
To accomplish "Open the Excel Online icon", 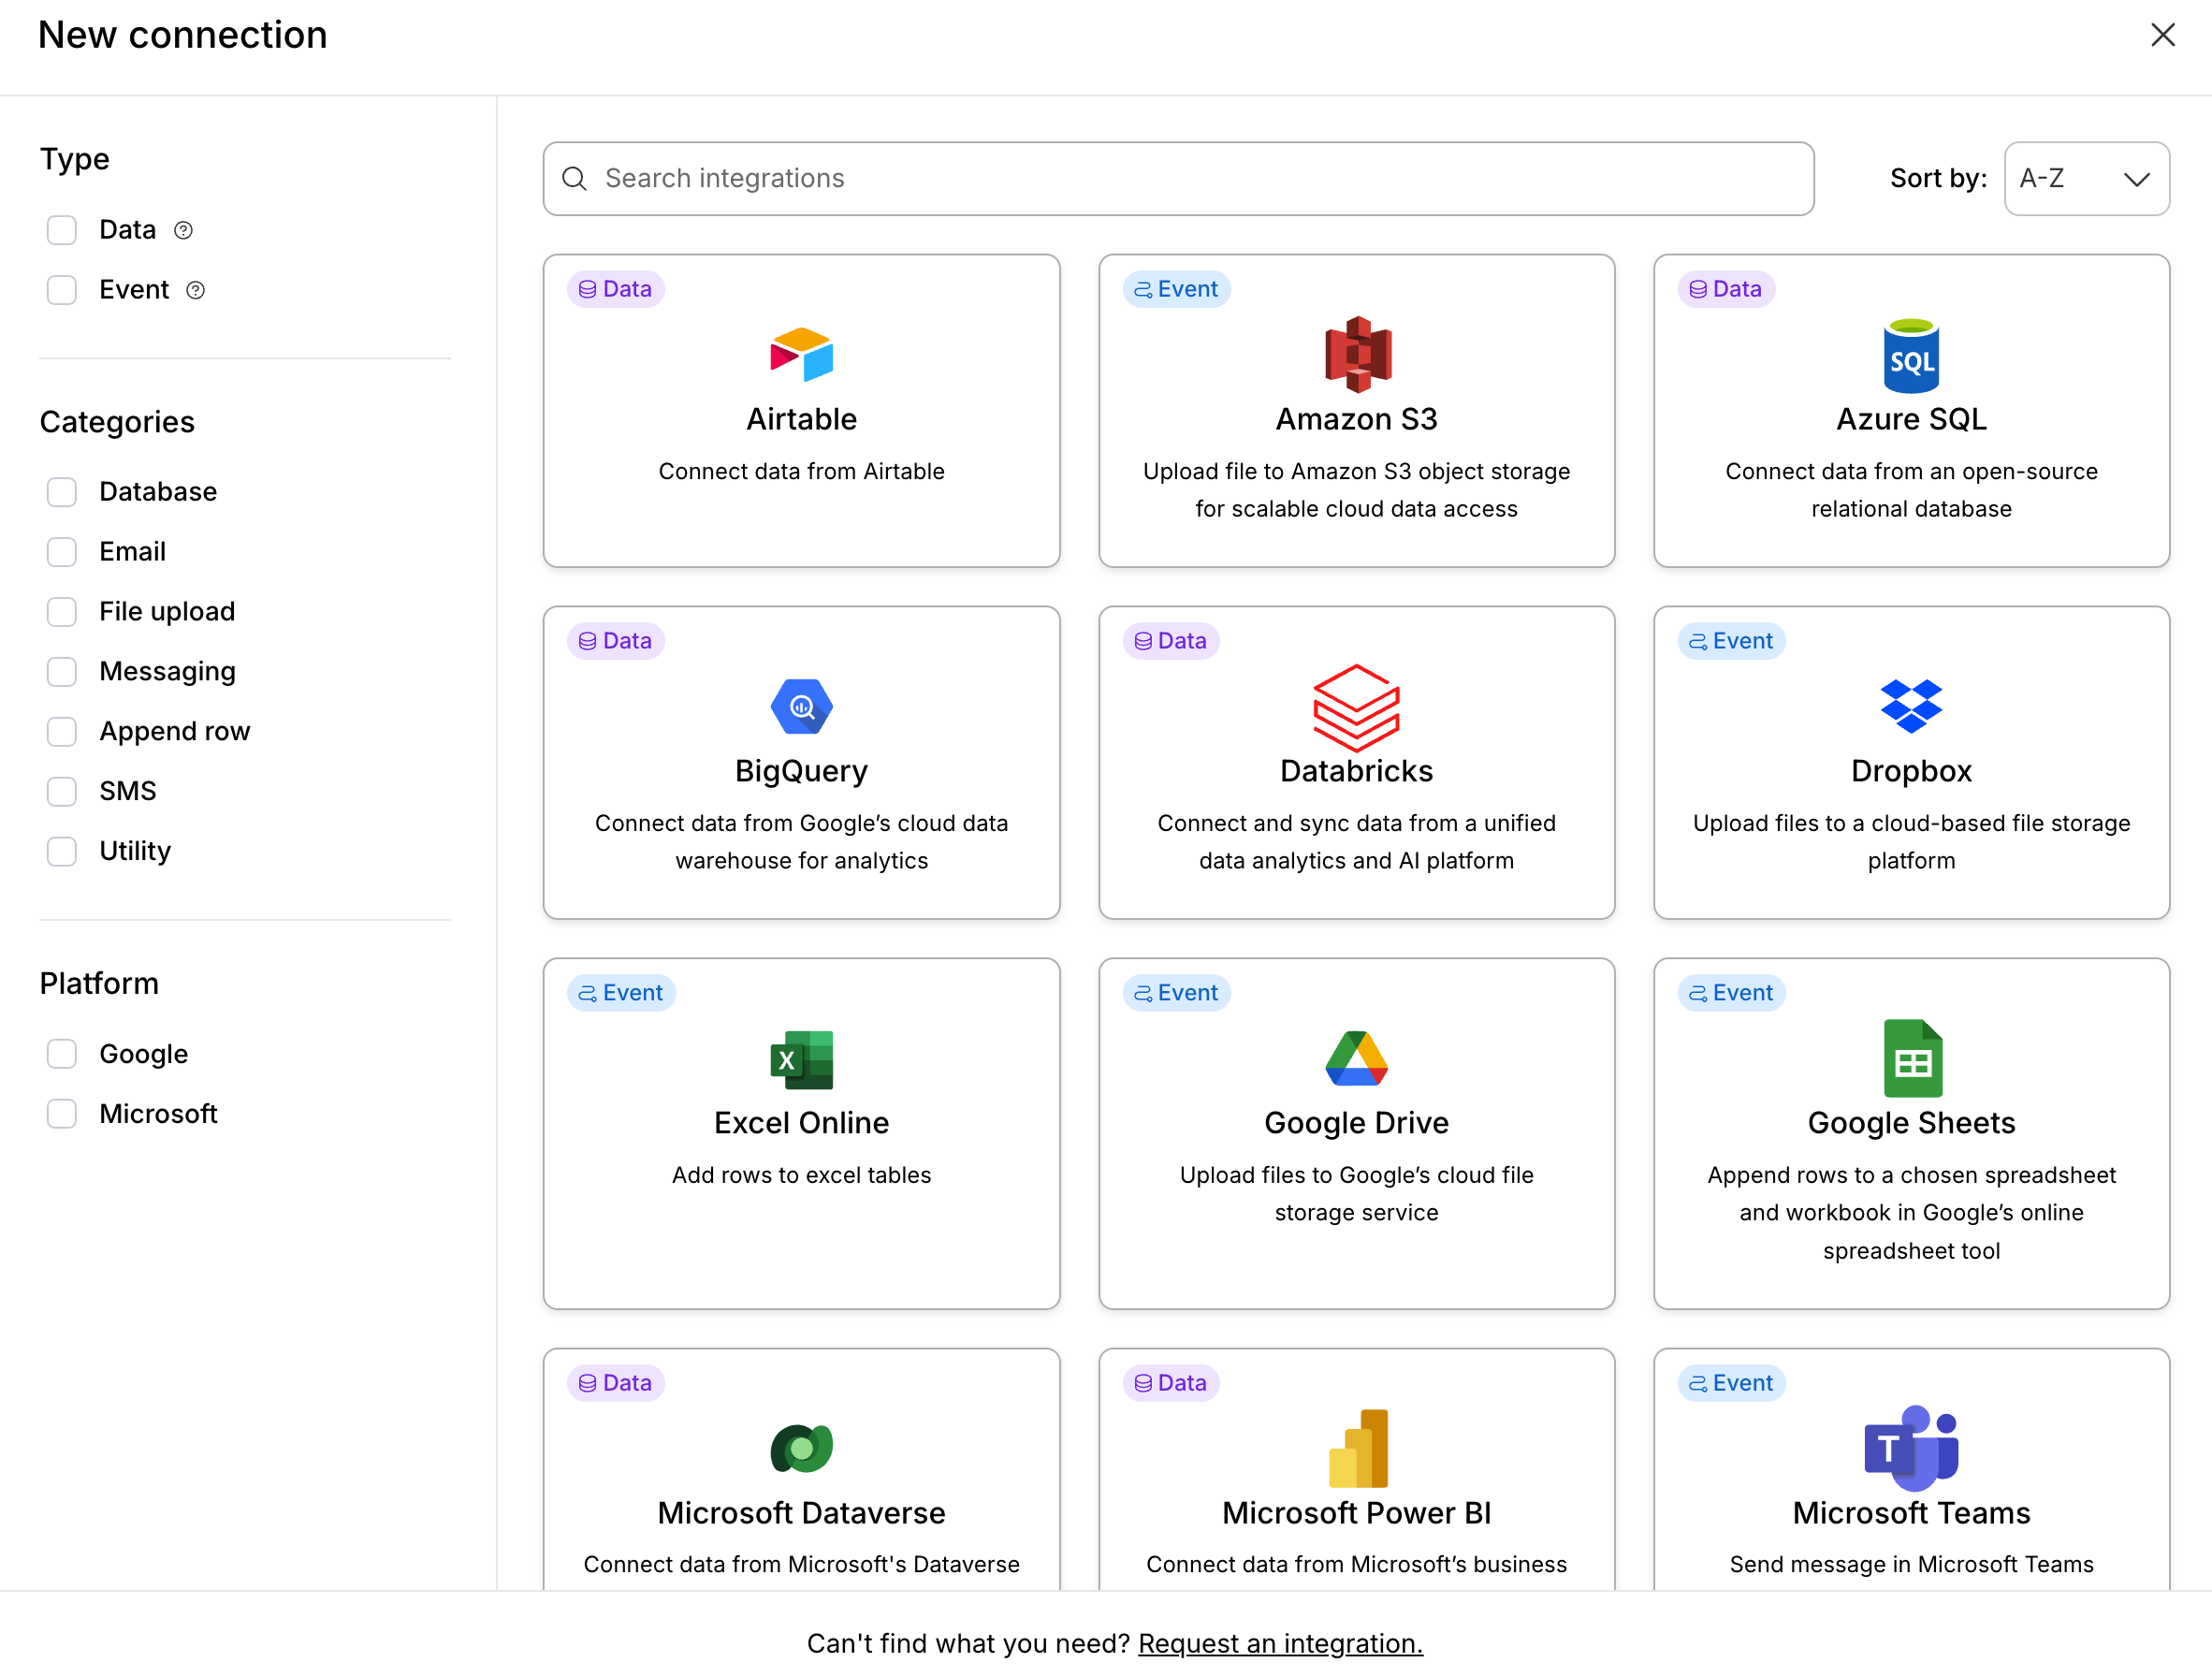I will click(801, 1059).
